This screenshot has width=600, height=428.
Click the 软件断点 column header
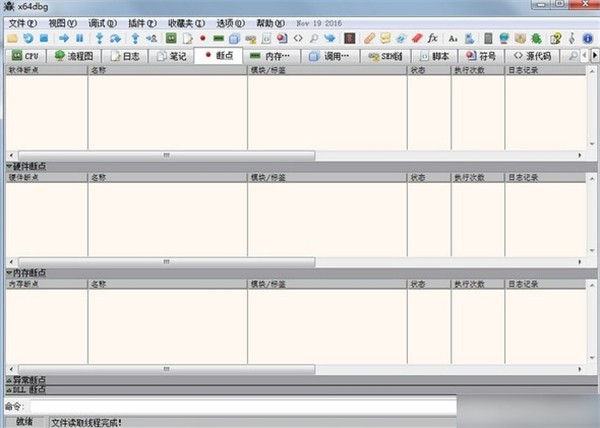pyautogui.click(x=46, y=70)
